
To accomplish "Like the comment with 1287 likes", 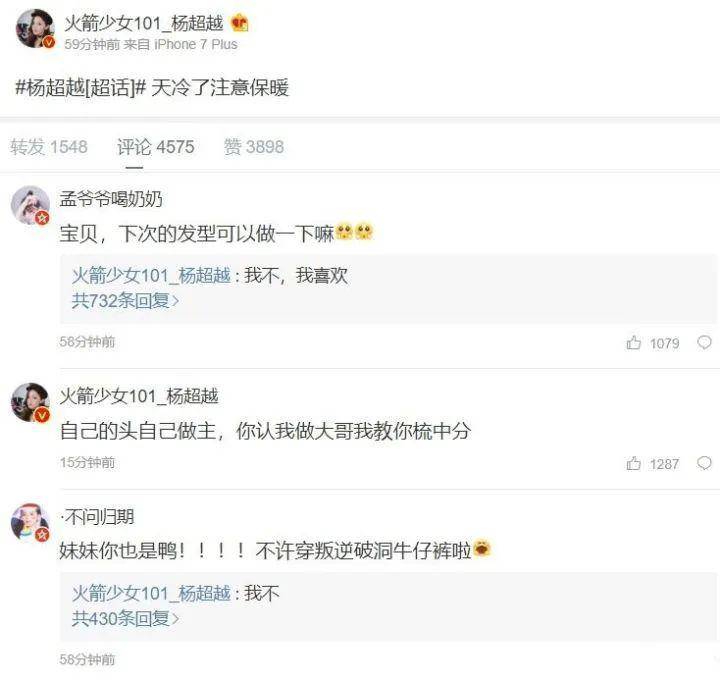I will [x=634, y=463].
